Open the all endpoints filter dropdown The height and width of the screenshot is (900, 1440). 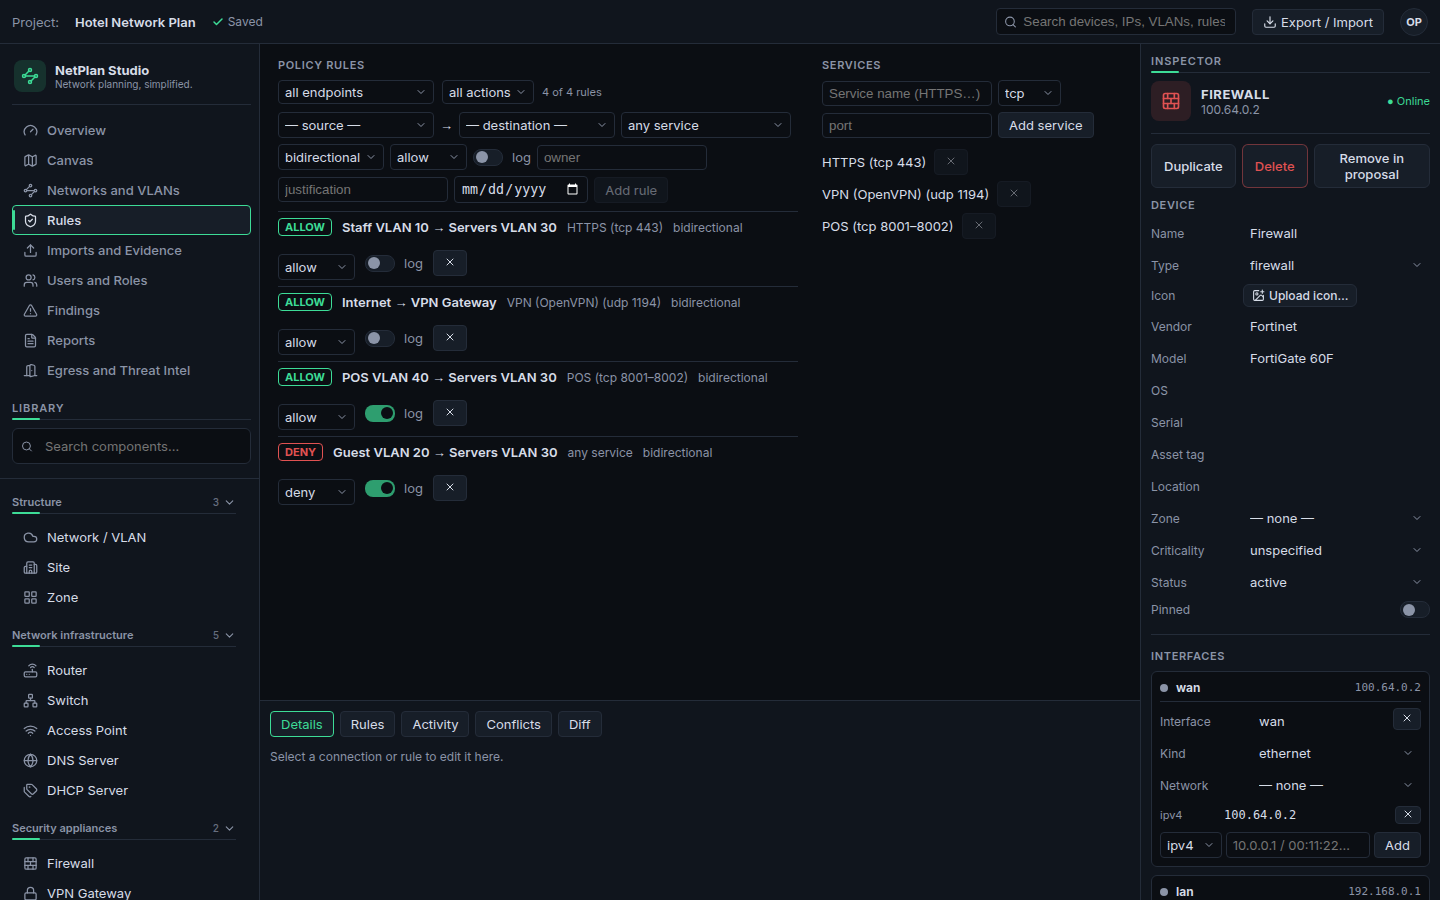(x=356, y=92)
